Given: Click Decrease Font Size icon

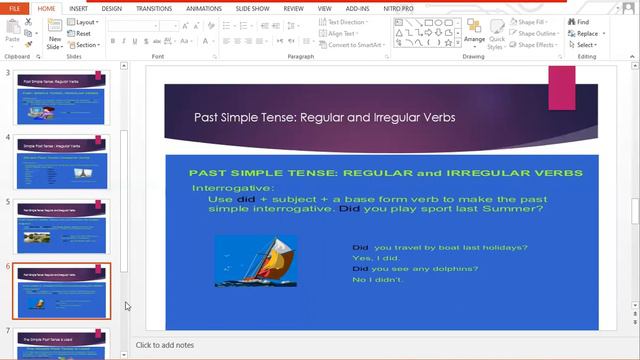Looking at the screenshot, I should [x=196, y=26].
